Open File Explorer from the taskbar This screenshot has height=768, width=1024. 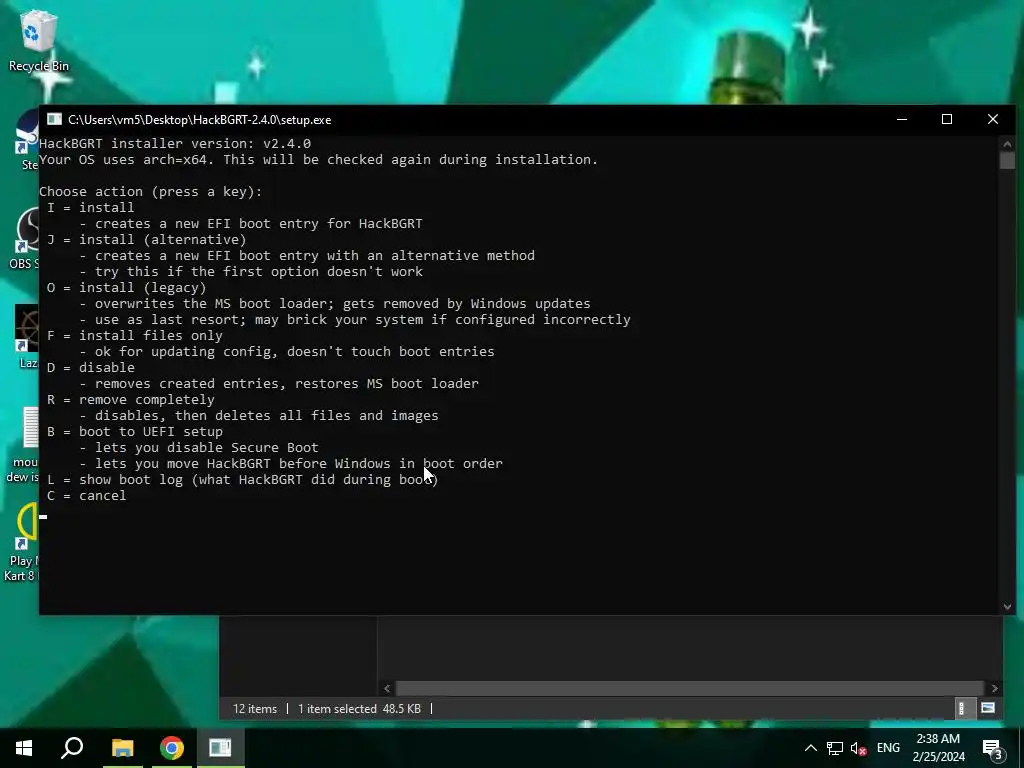(x=122, y=748)
